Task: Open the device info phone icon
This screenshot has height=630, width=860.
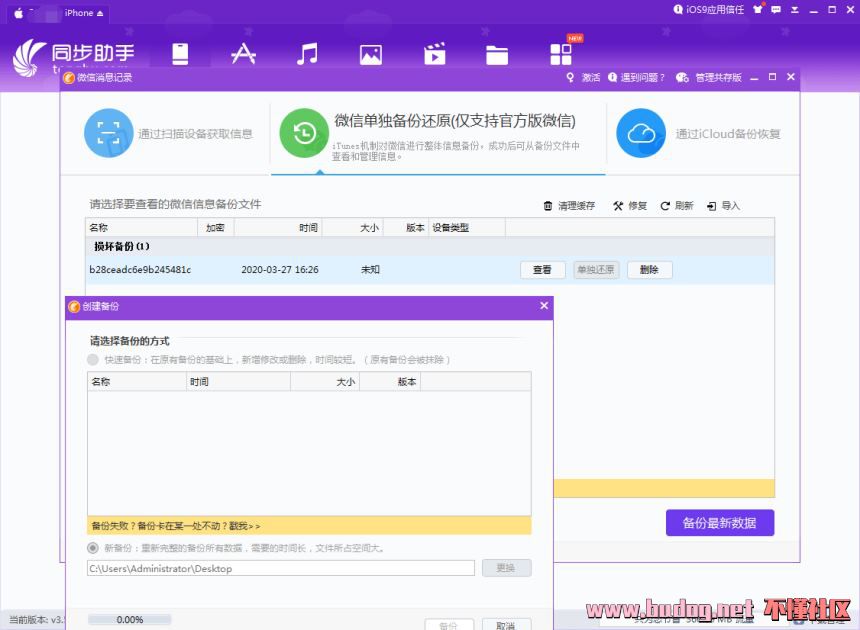Action: [x=180, y=54]
